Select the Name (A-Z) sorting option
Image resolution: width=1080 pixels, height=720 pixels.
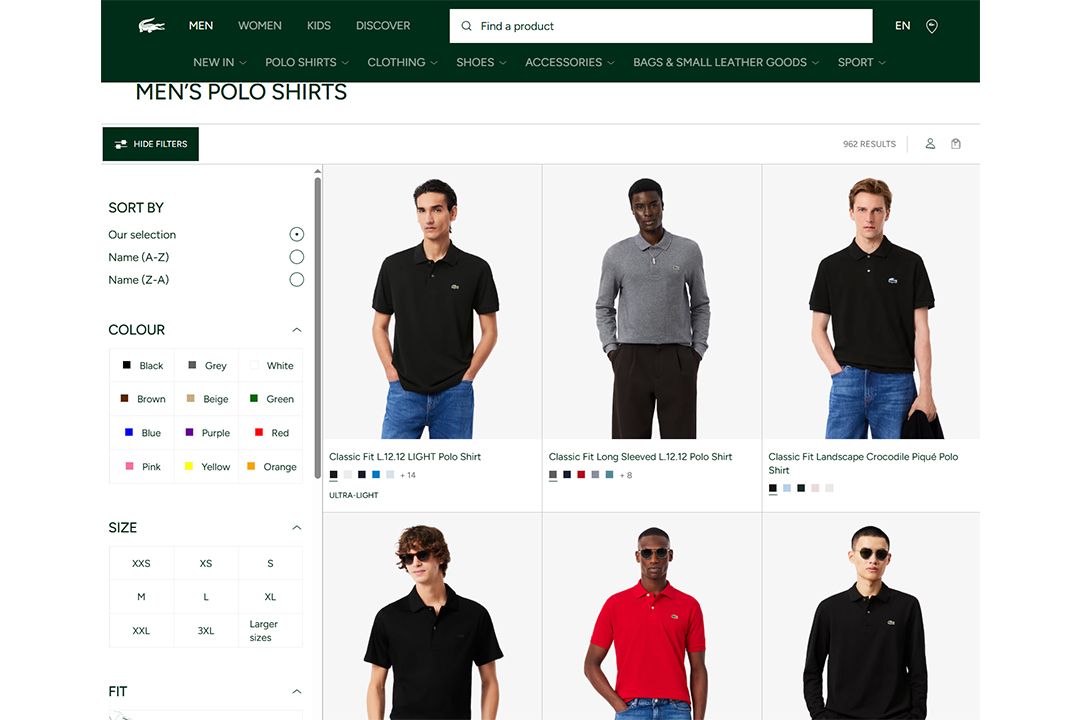pos(296,257)
